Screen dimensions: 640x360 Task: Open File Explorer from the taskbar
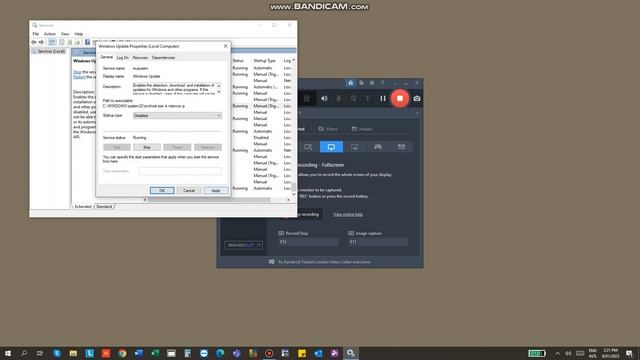73,353
